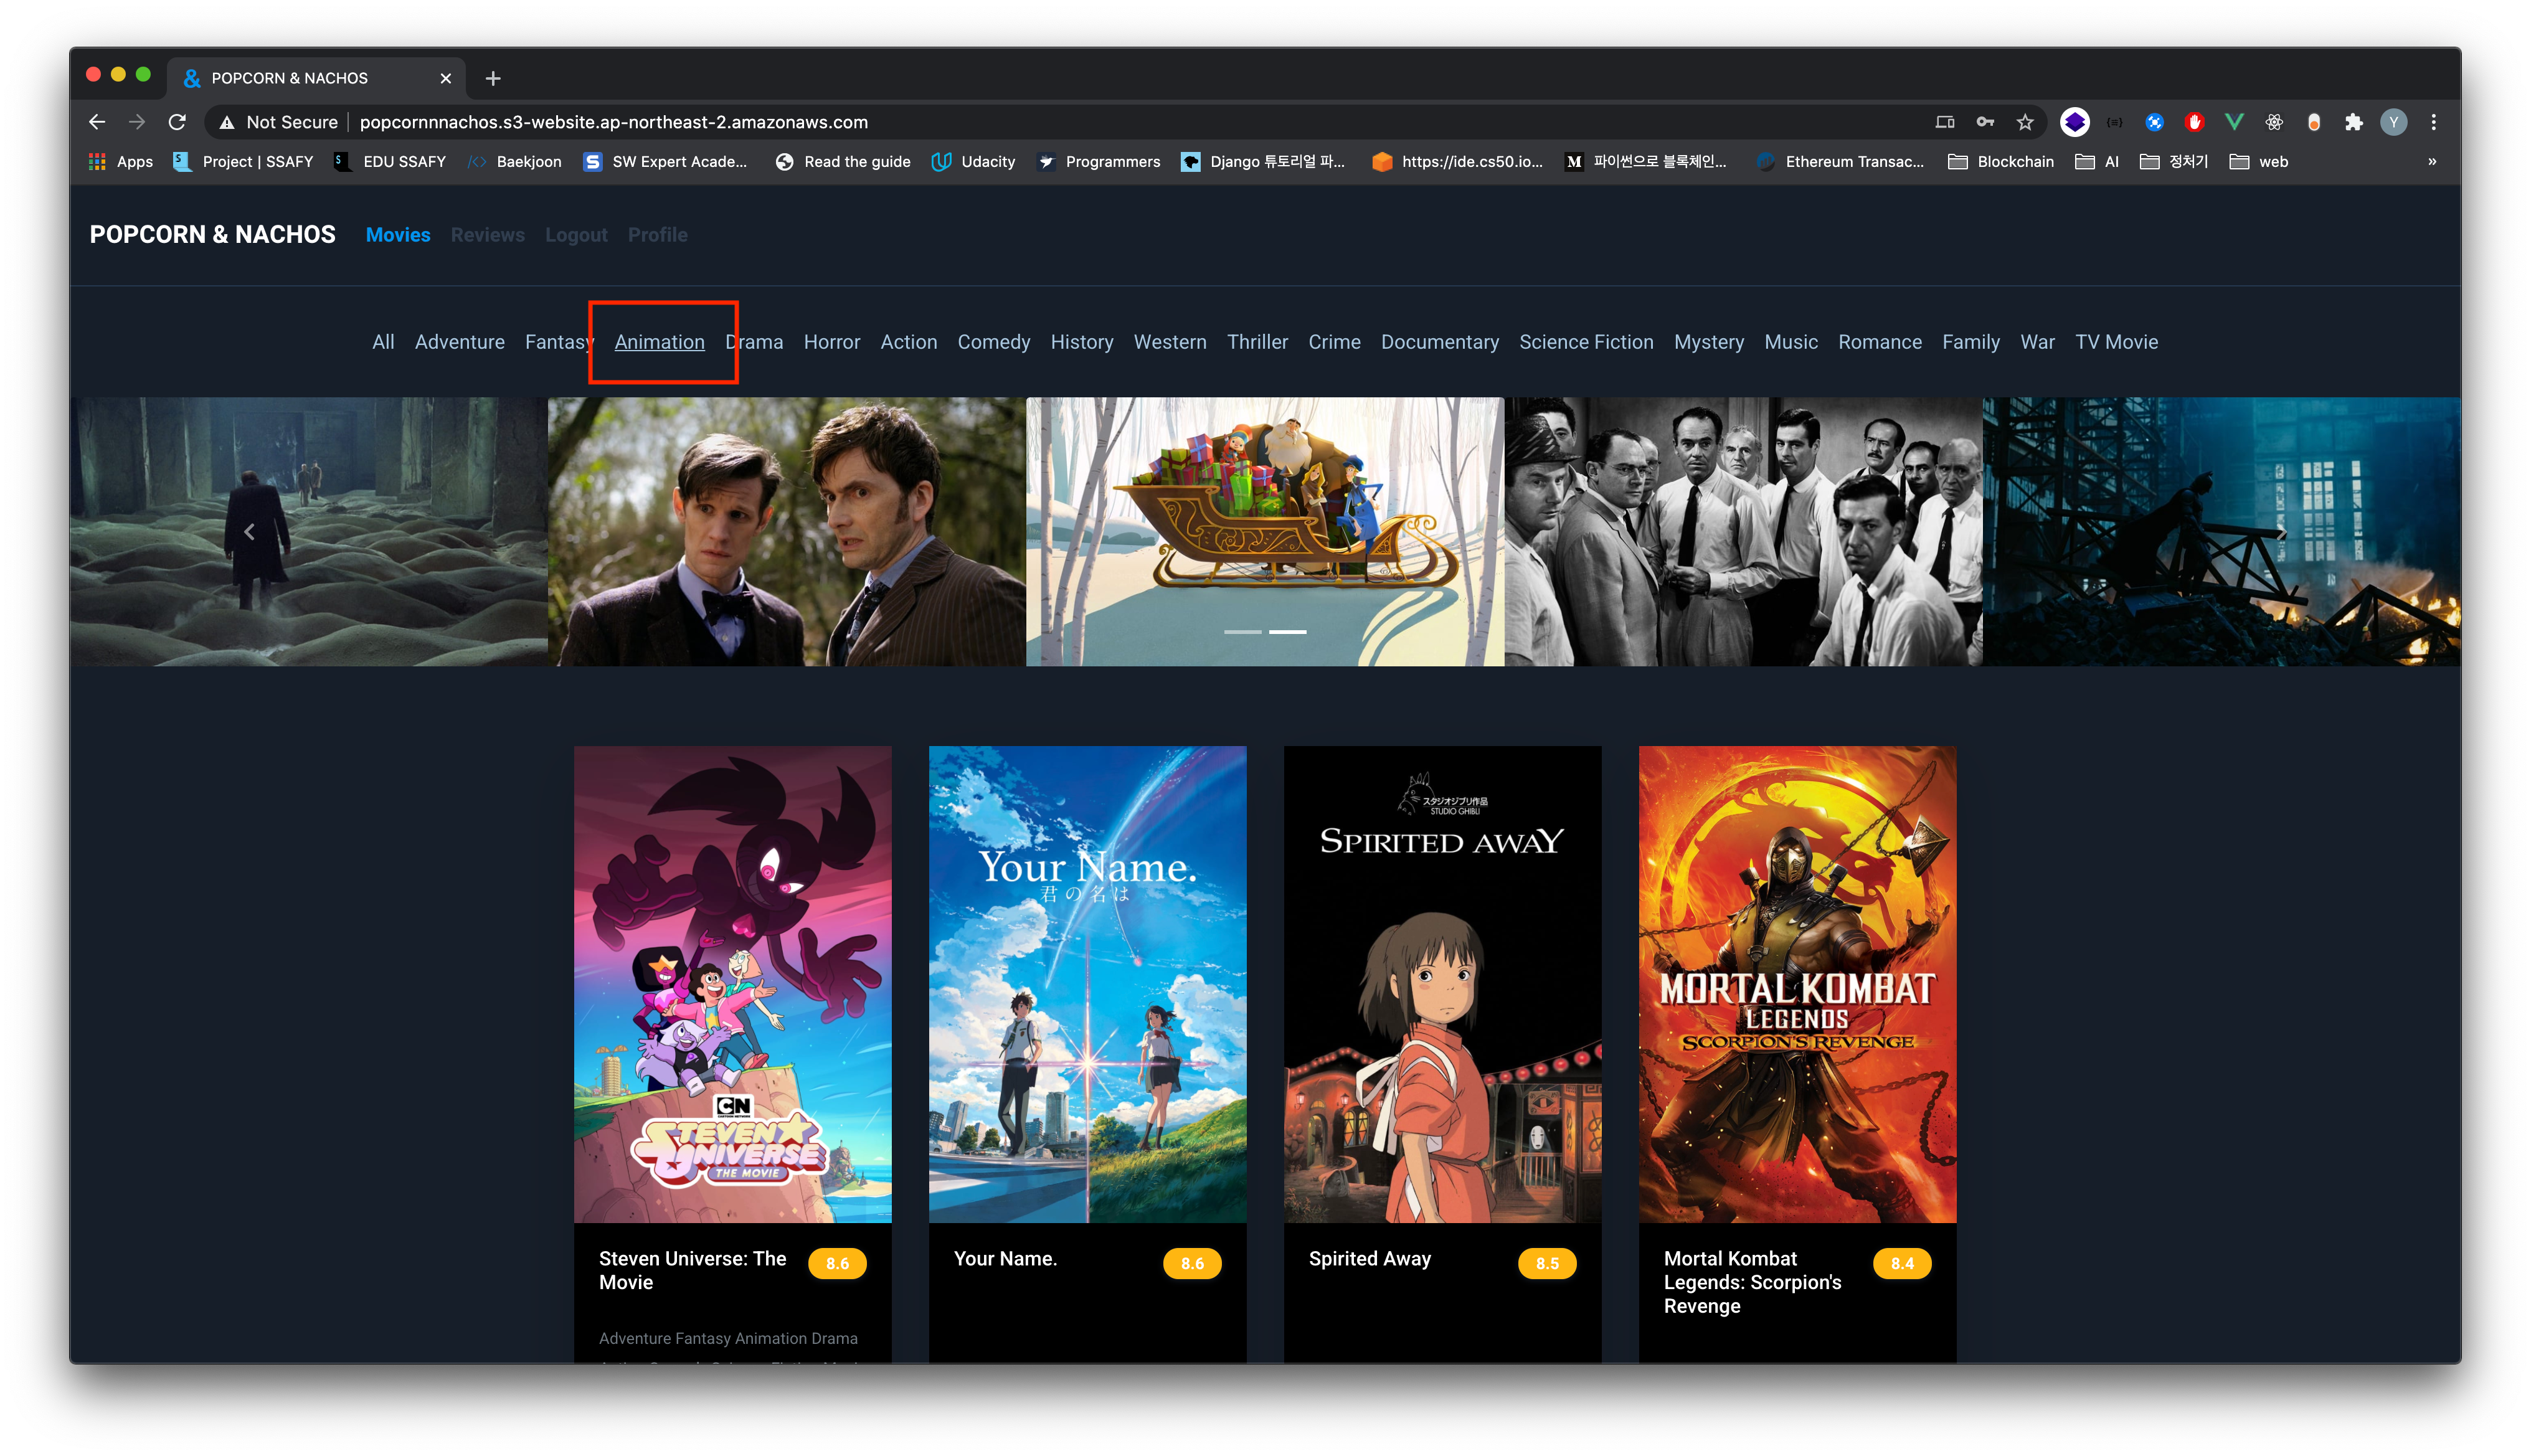The width and height of the screenshot is (2531, 1456).
Task: Click the sleigh animation carousel image
Action: coord(1265,532)
